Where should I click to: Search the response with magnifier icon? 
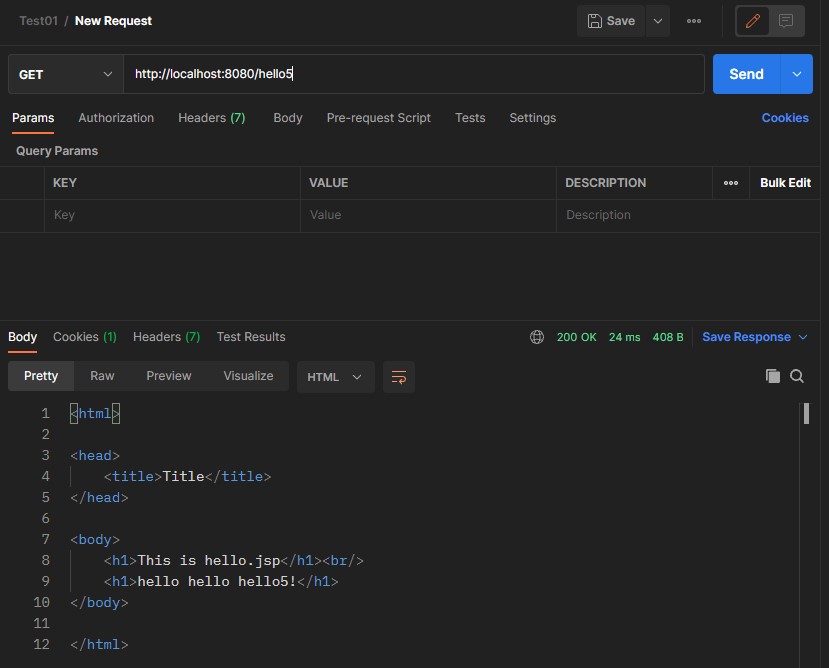tap(797, 376)
